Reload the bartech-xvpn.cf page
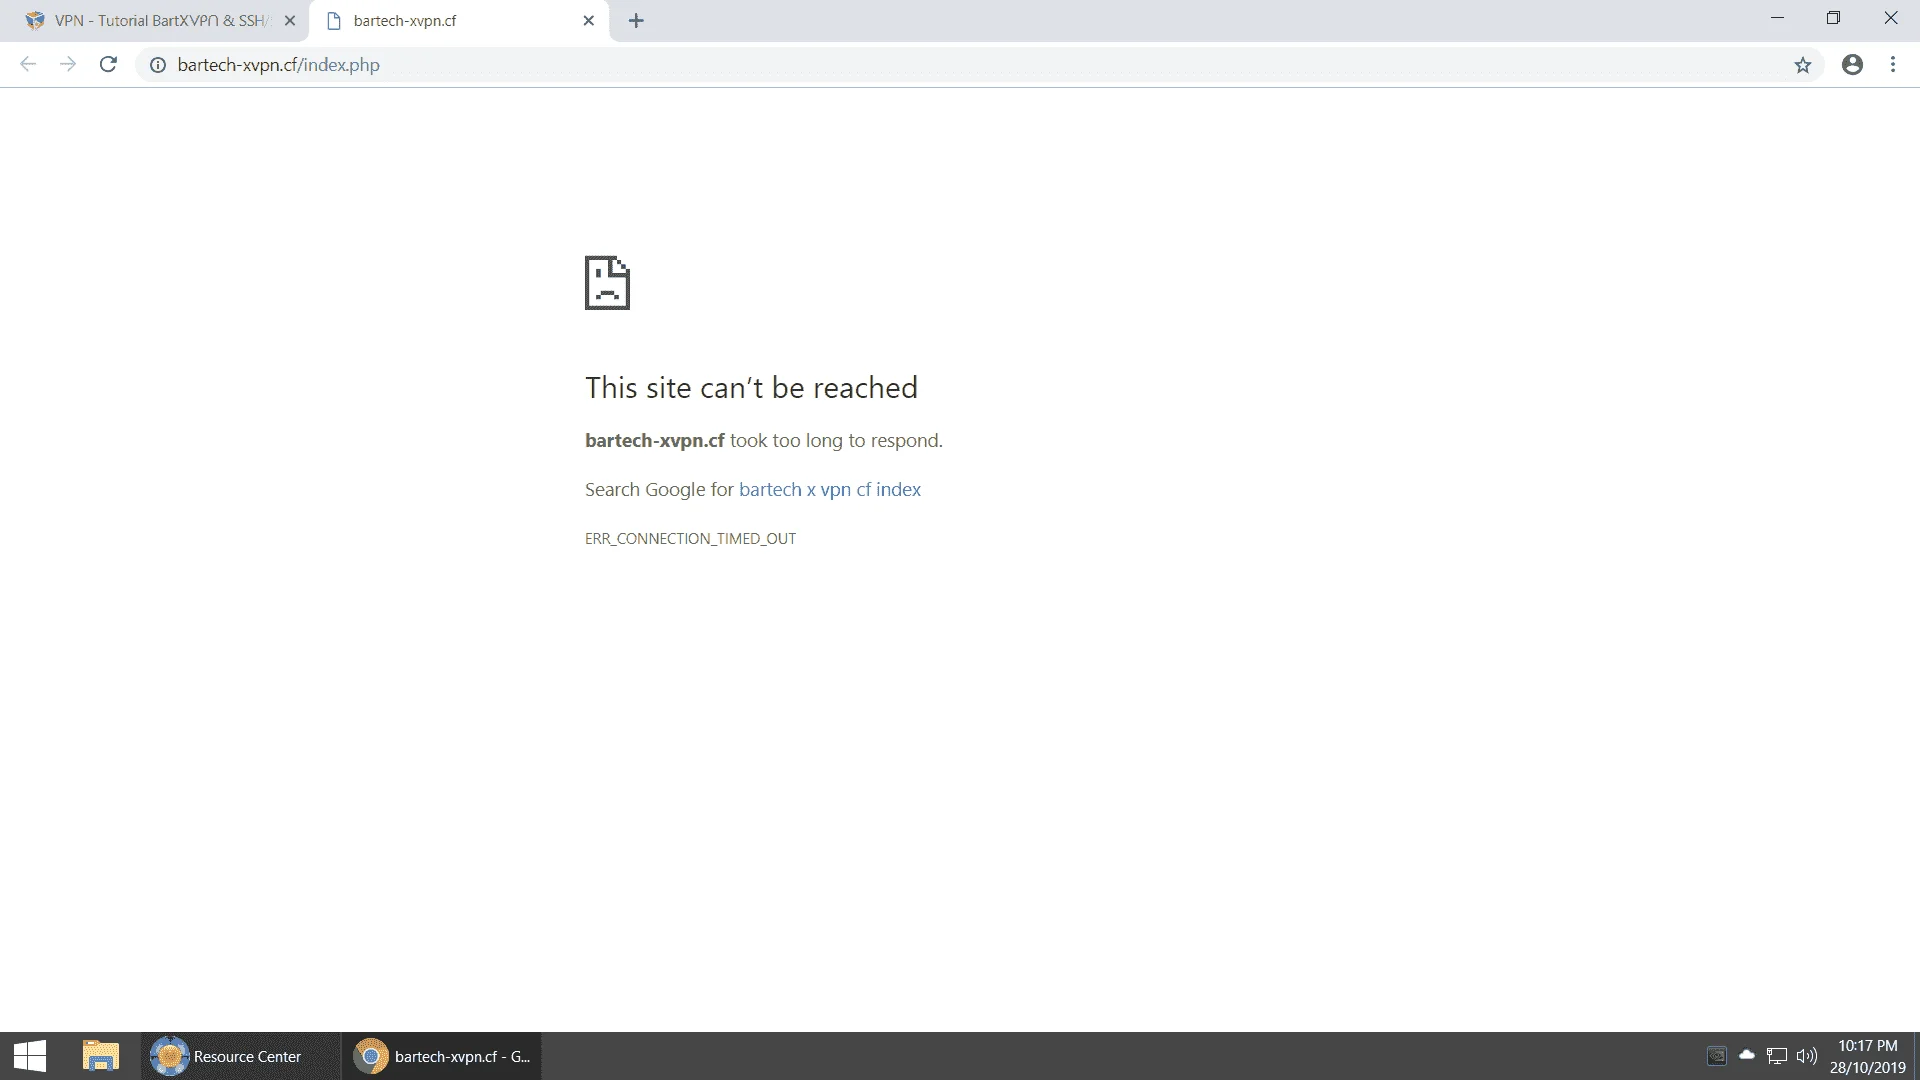 [108, 65]
